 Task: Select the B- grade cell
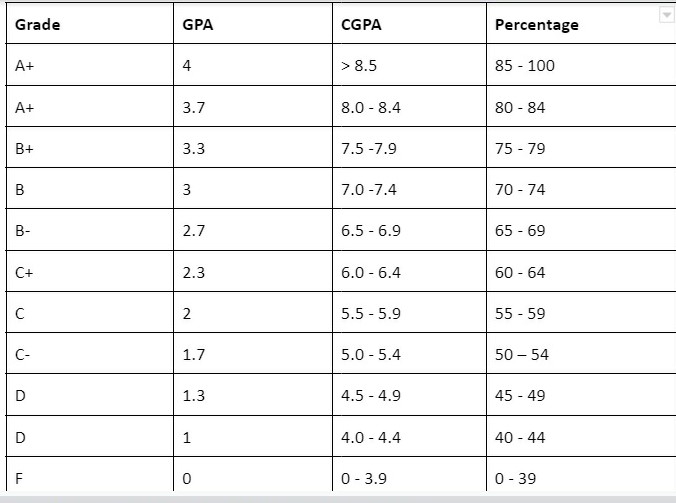24,230
